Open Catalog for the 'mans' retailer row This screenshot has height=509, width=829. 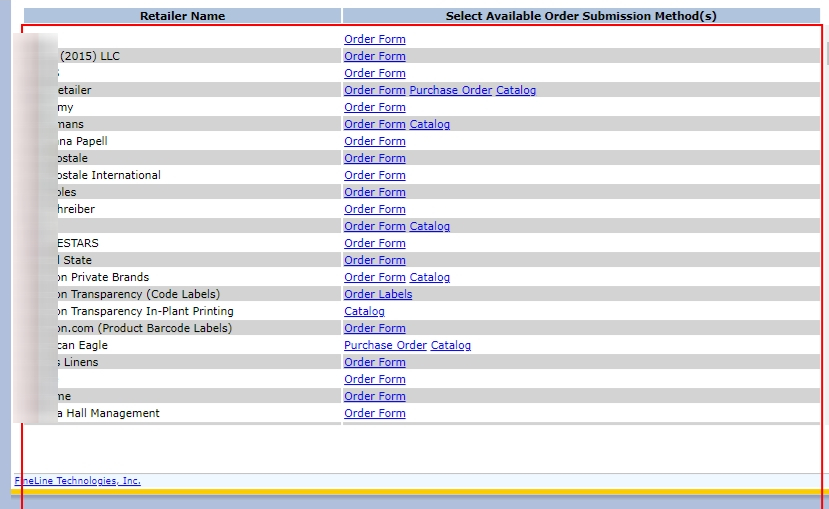(430, 124)
